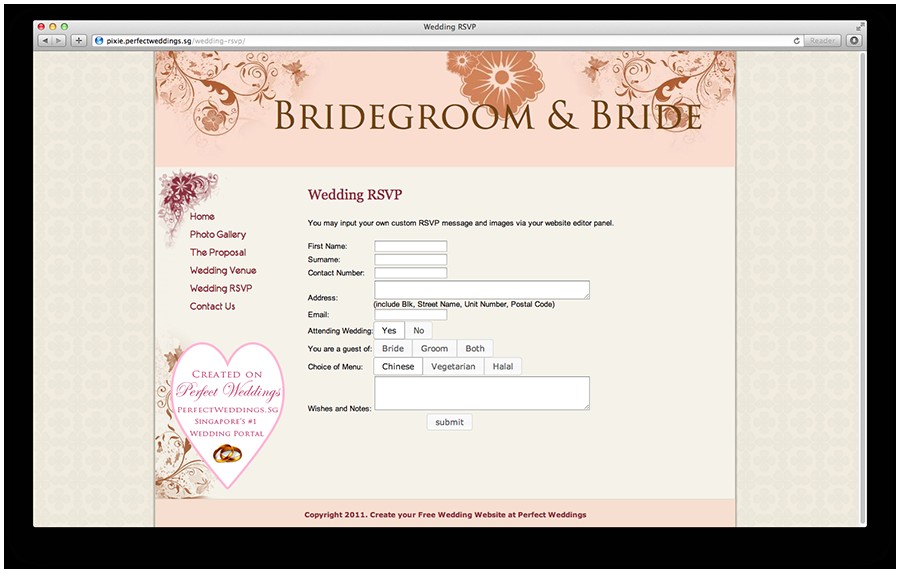The height and width of the screenshot is (573, 900).
Task: Open Contact Us in the side menu
Action: [x=212, y=307]
